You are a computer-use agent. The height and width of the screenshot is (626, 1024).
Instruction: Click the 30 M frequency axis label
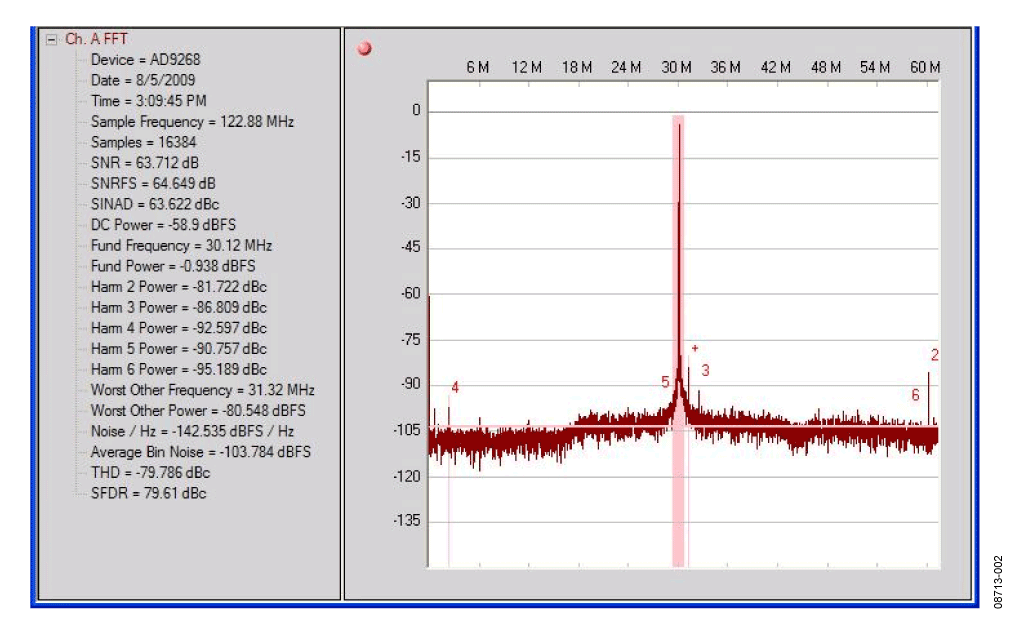677,67
